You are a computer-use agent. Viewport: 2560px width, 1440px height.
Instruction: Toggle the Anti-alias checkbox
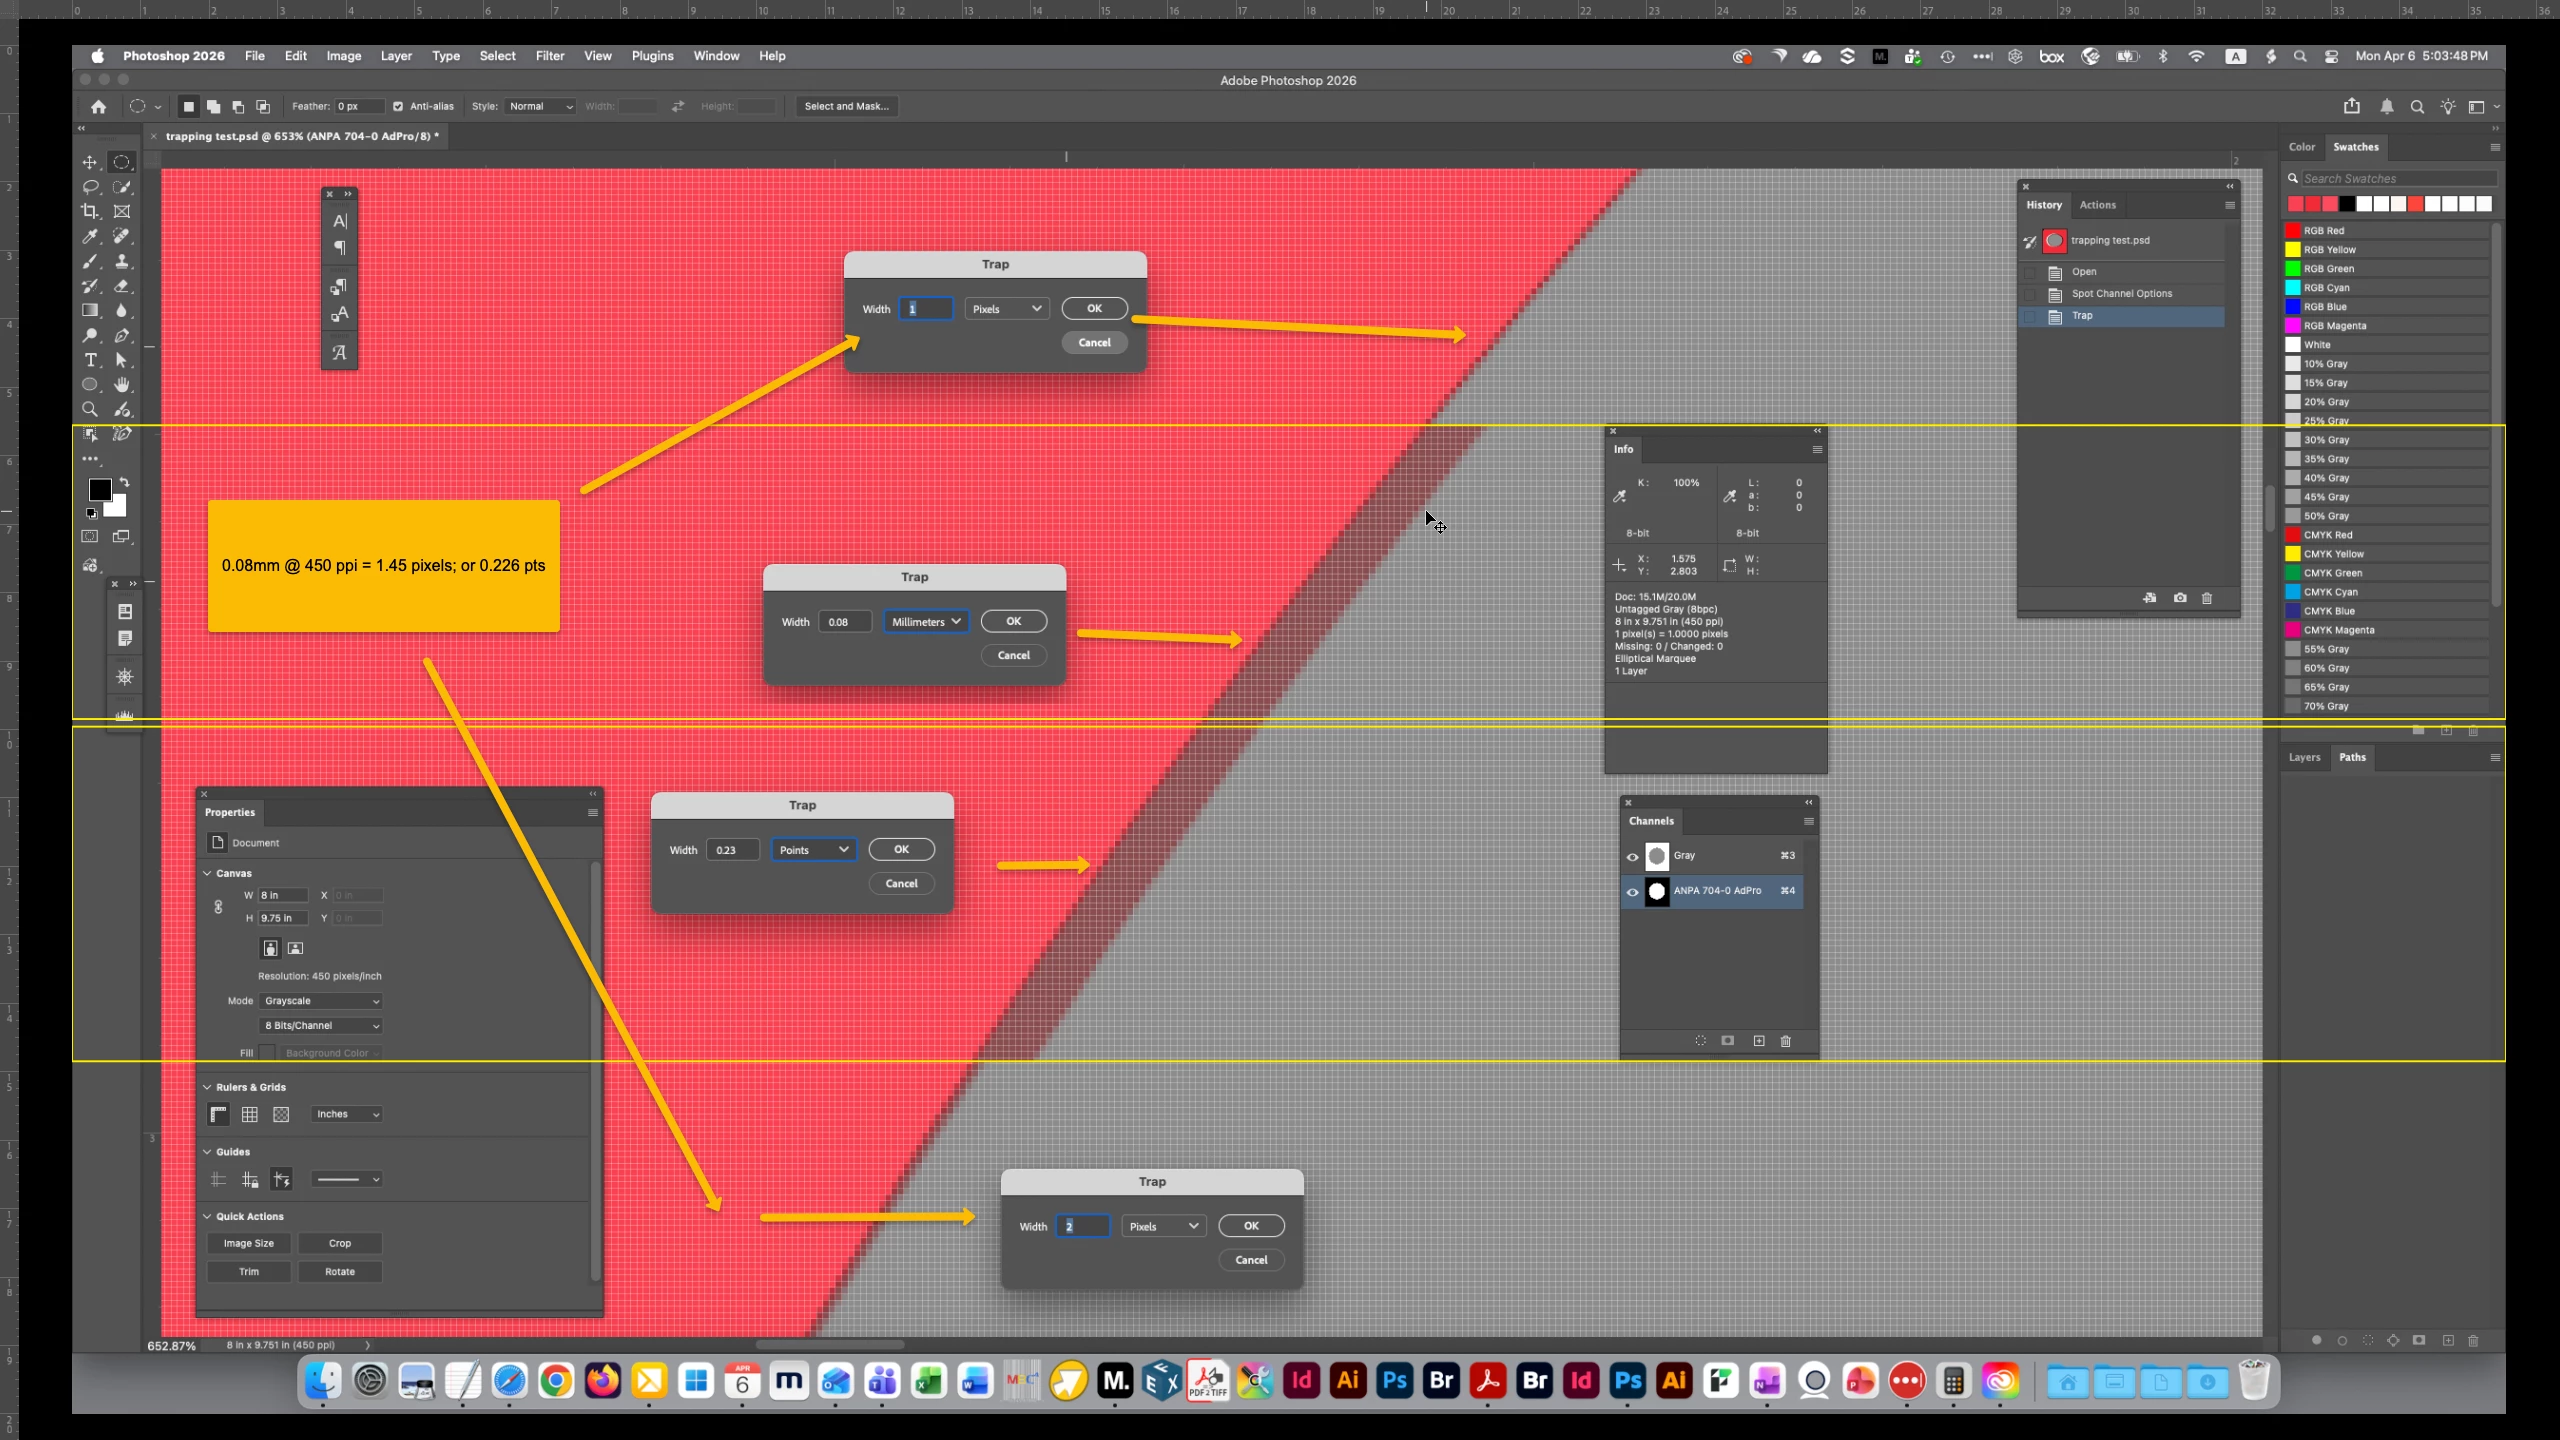click(398, 106)
